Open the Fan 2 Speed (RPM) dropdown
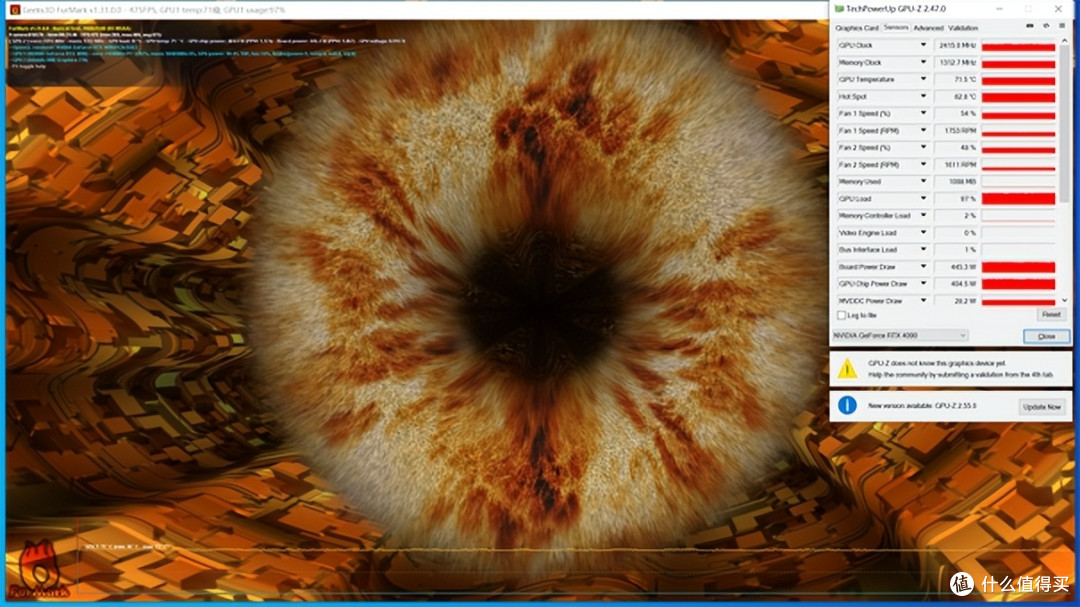 point(924,165)
